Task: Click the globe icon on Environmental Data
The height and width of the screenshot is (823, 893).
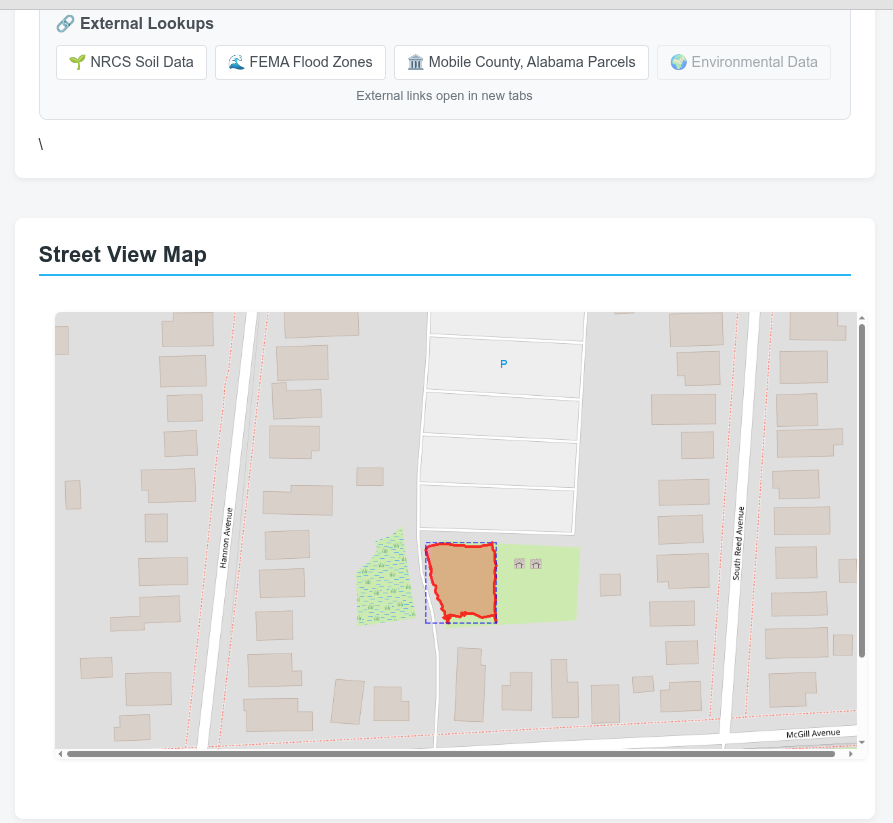Action: pos(678,62)
